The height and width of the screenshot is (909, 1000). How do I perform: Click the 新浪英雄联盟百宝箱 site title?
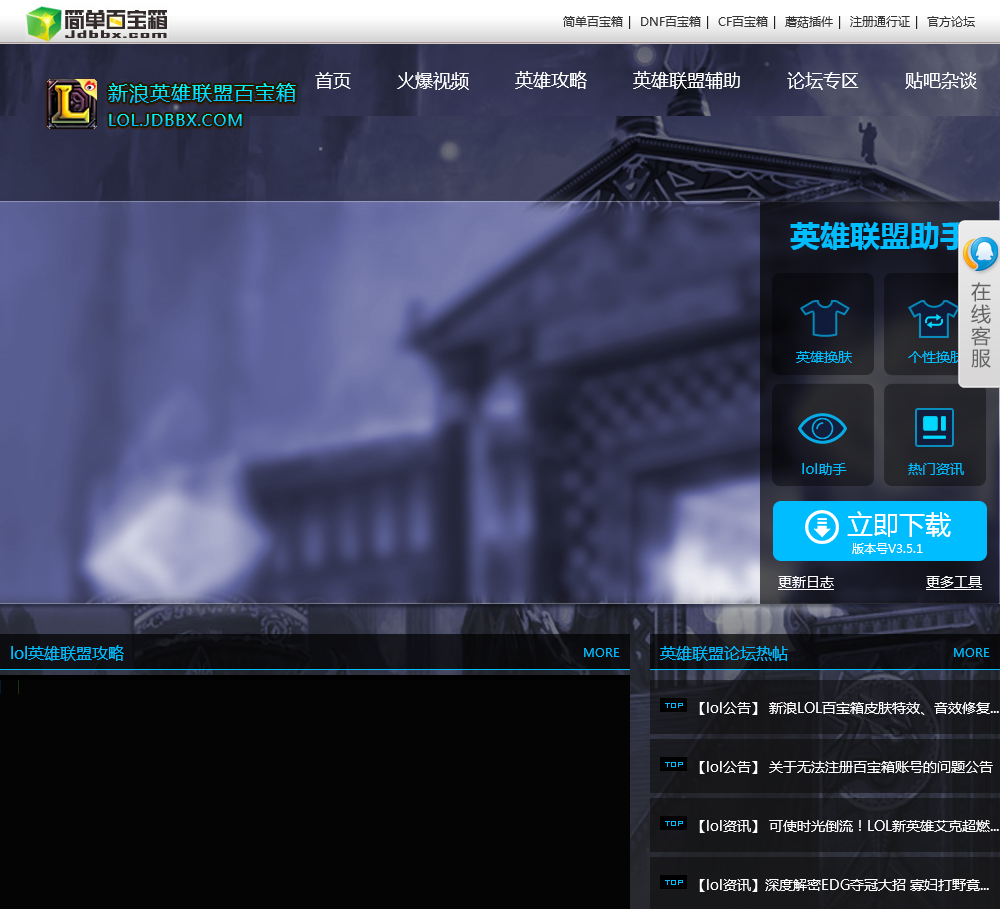(202, 93)
